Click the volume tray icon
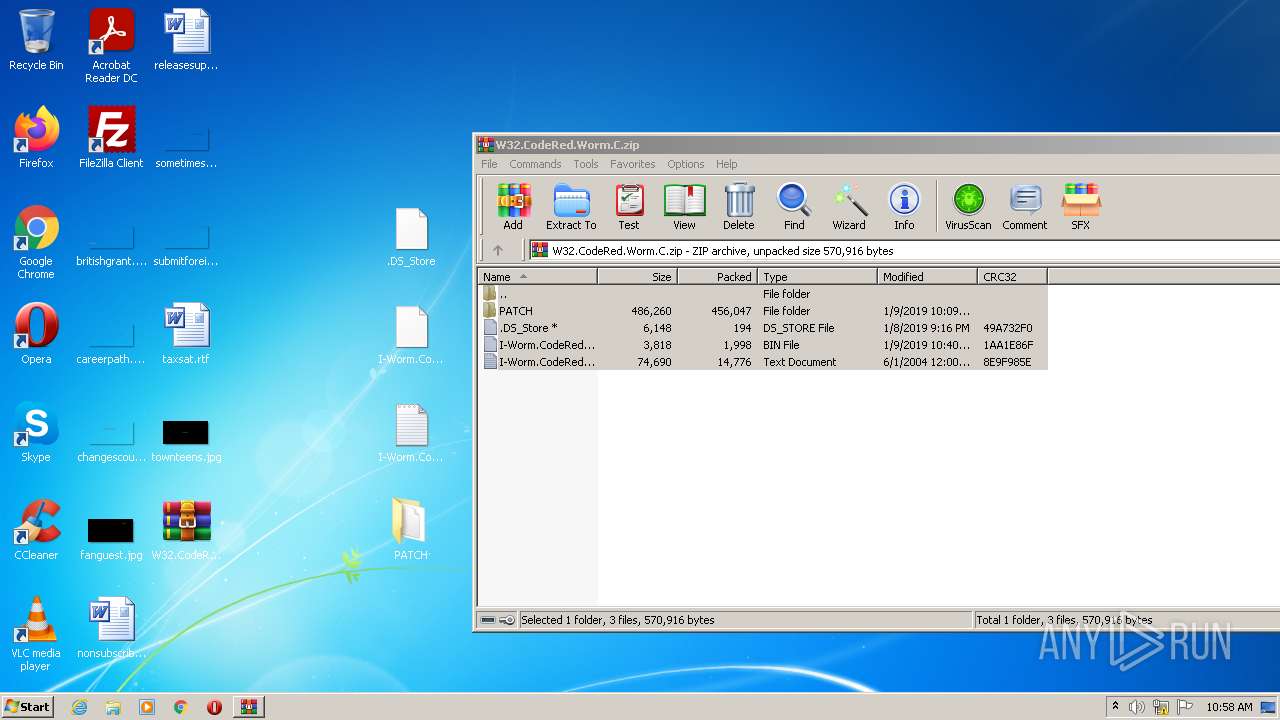 [1137, 707]
